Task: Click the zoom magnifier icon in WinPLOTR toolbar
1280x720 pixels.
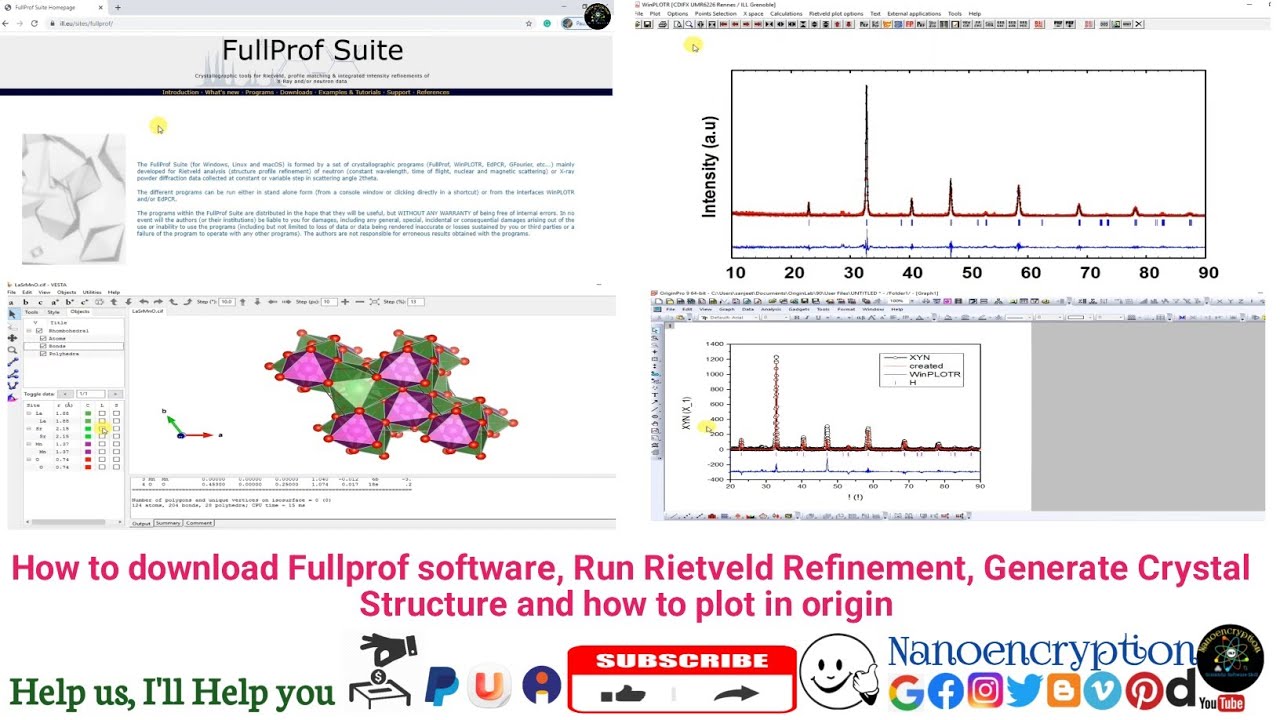Action: [689, 24]
